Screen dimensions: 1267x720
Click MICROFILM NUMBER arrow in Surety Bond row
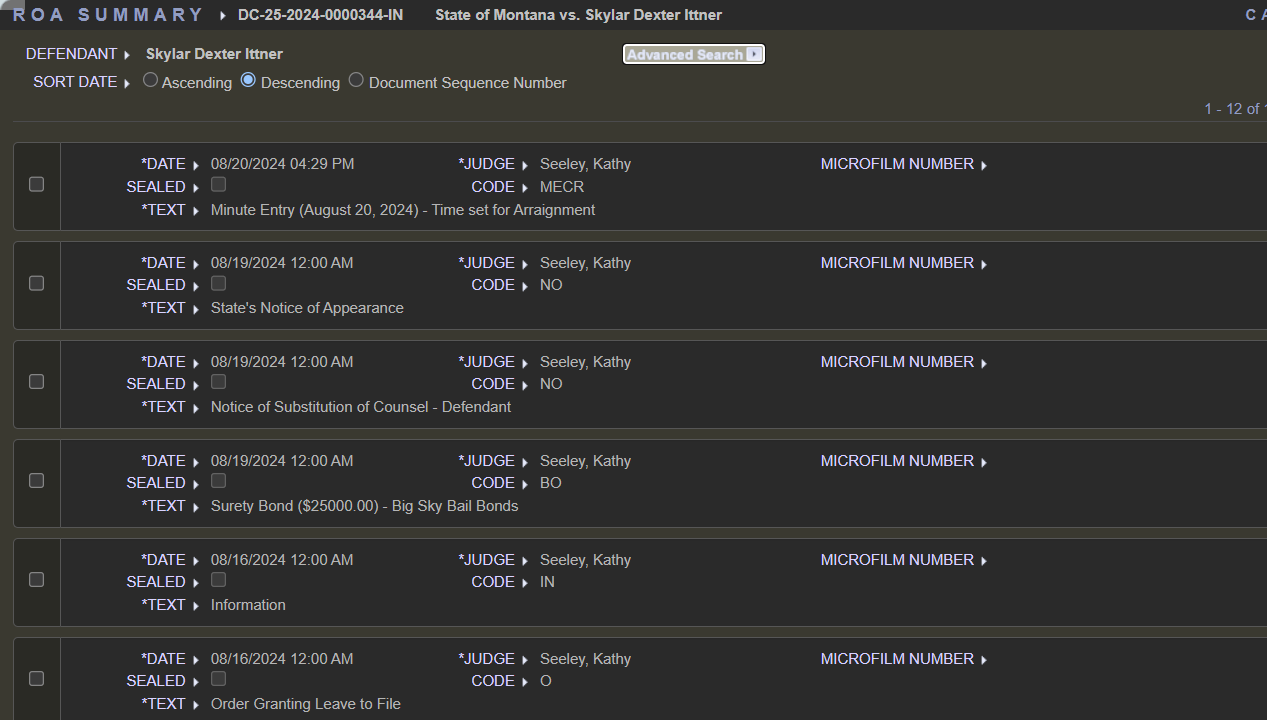point(984,462)
